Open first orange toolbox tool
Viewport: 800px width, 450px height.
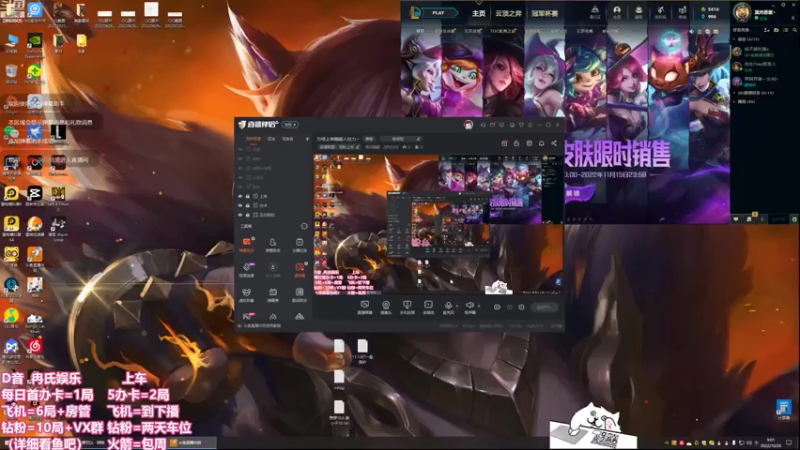tap(247, 244)
